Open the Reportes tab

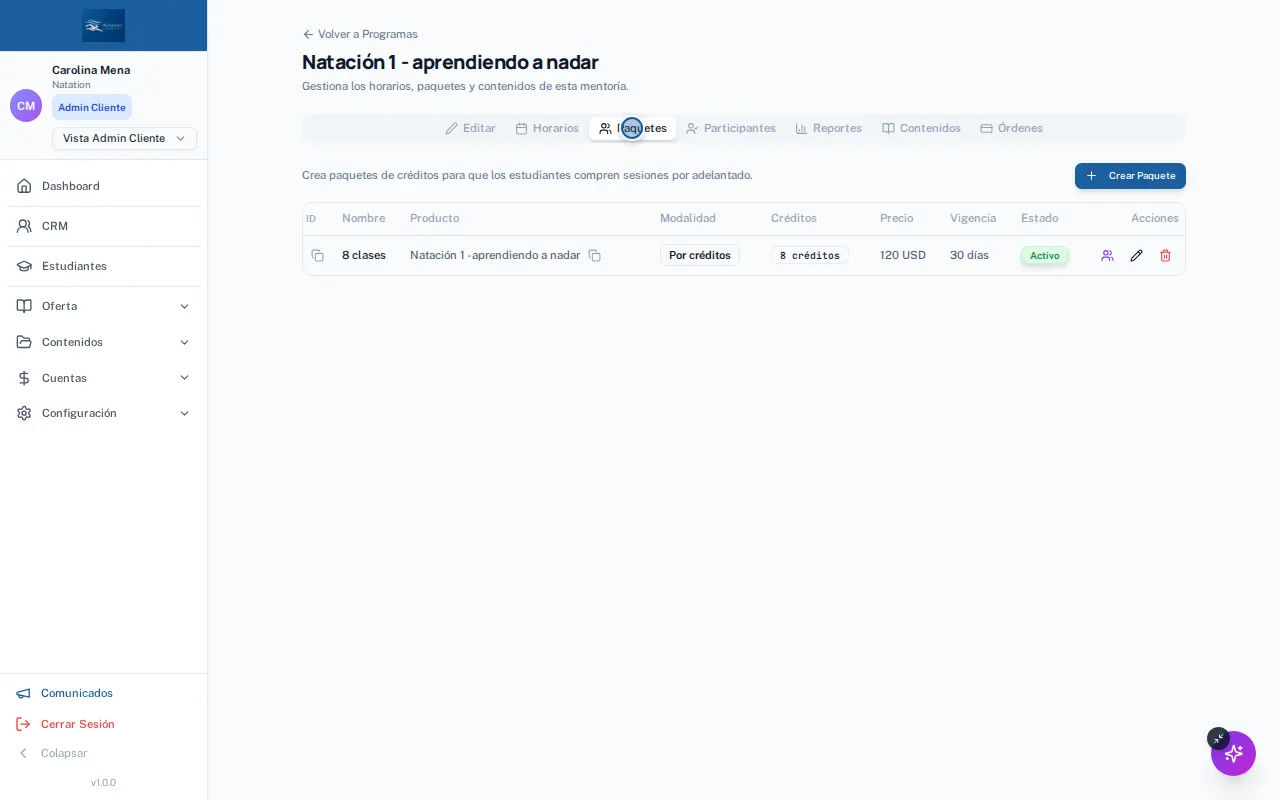pos(828,128)
